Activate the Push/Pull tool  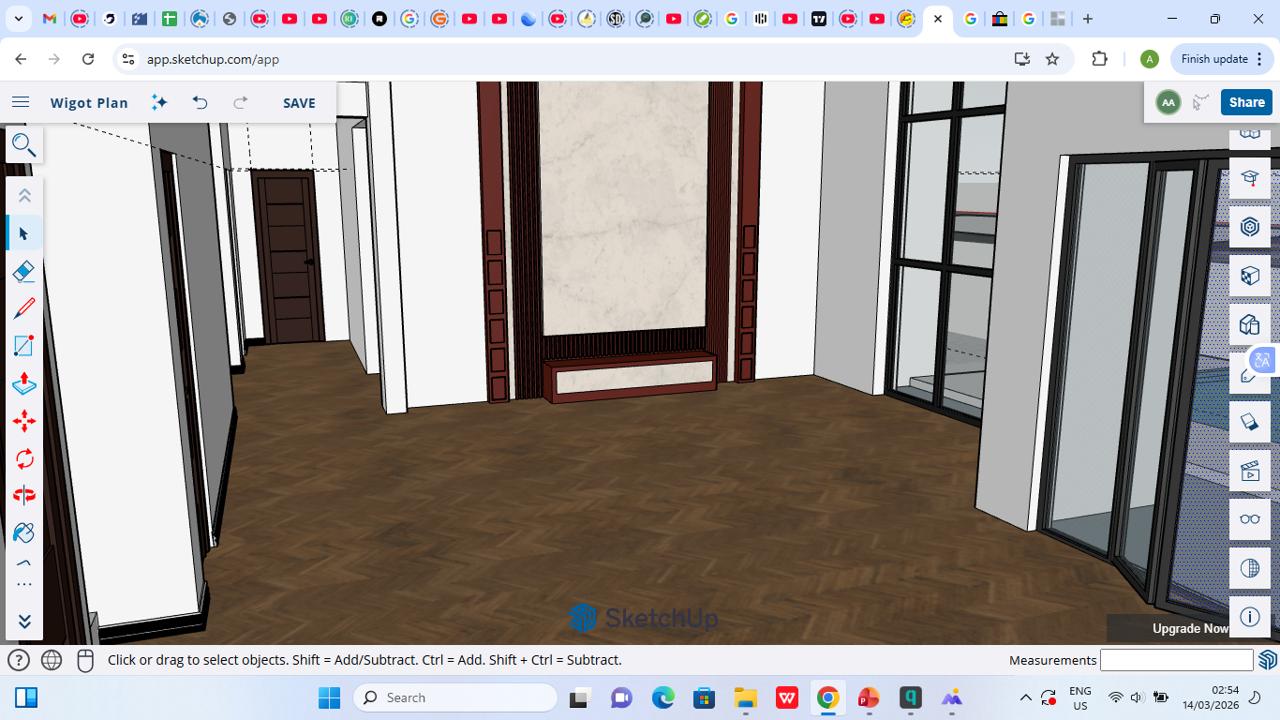click(x=24, y=384)
